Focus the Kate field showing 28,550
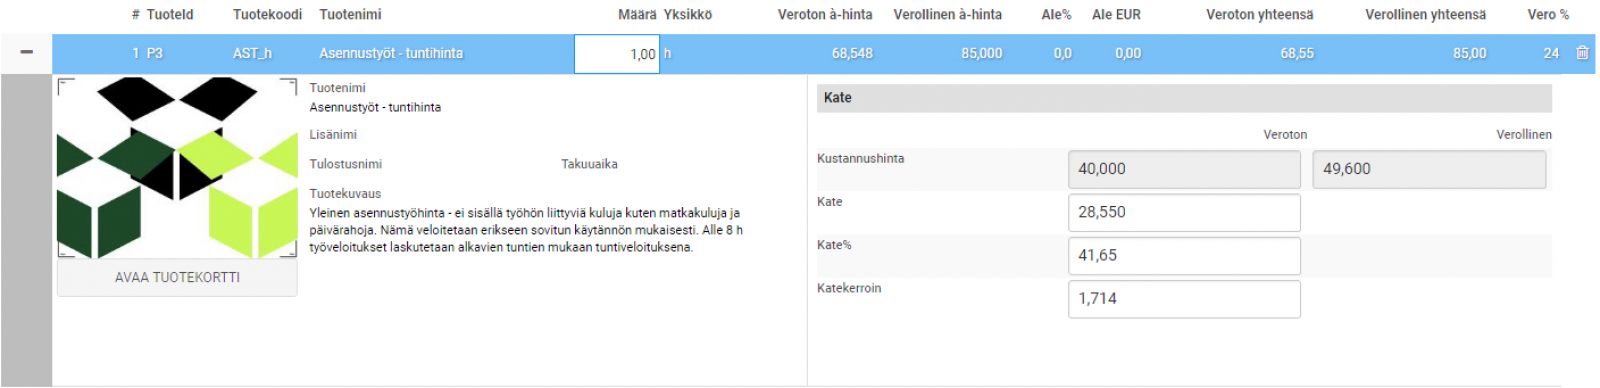This screenshot has width=1600, height=388. 1184,212
